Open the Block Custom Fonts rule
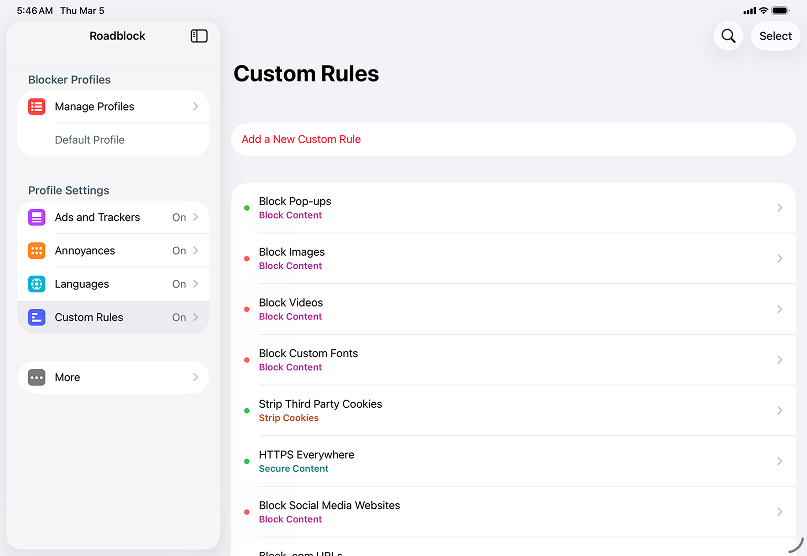 pyautogui.click(x=513, y=360)
